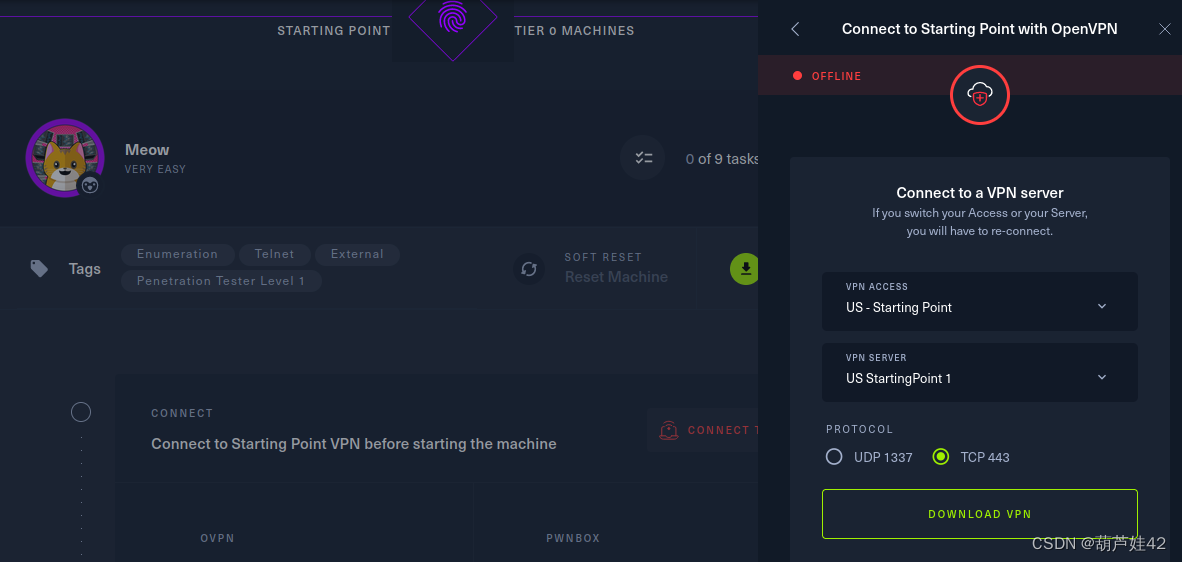Viewport: 1182px width, 562px height.
Task: Click the Meow machine name
Action: [147, 150]
